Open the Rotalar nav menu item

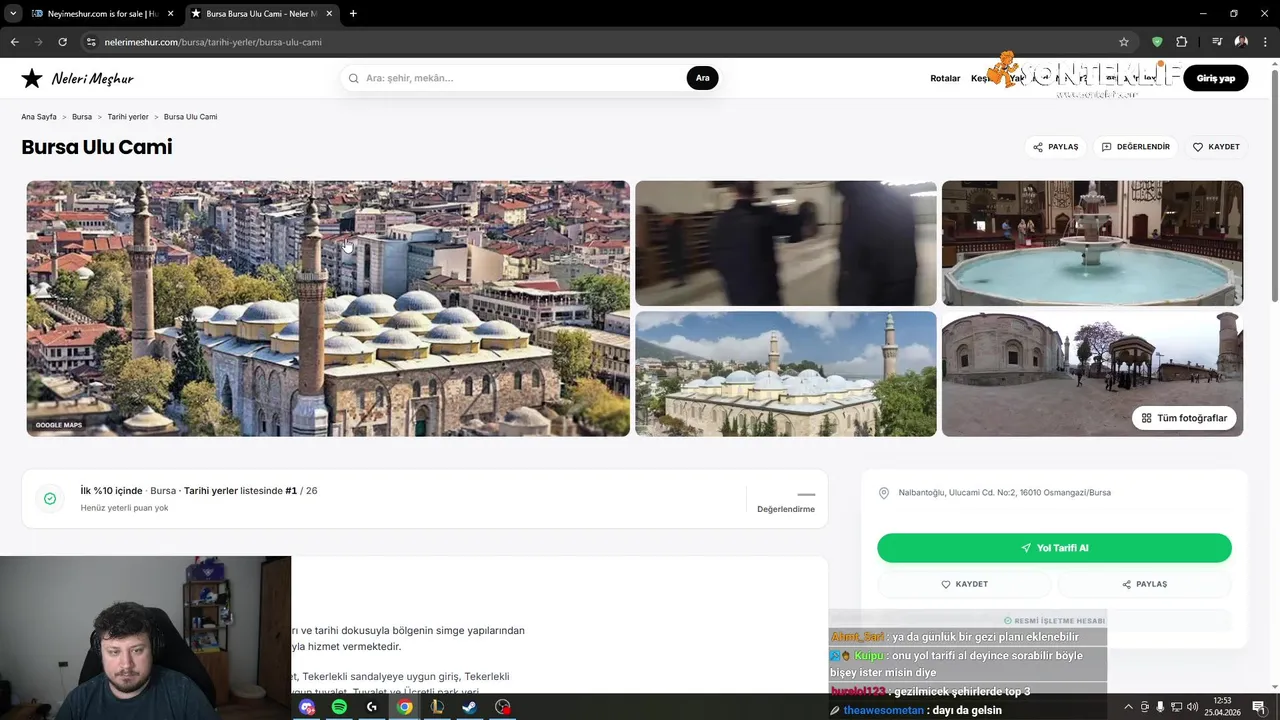(x=945, y=78)
